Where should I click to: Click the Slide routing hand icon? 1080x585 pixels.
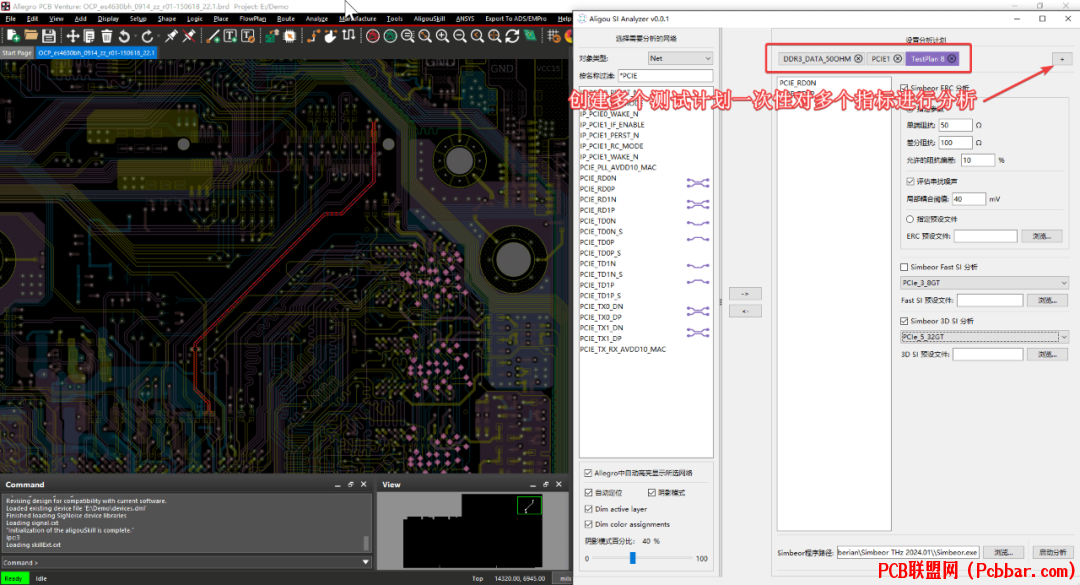331,36
